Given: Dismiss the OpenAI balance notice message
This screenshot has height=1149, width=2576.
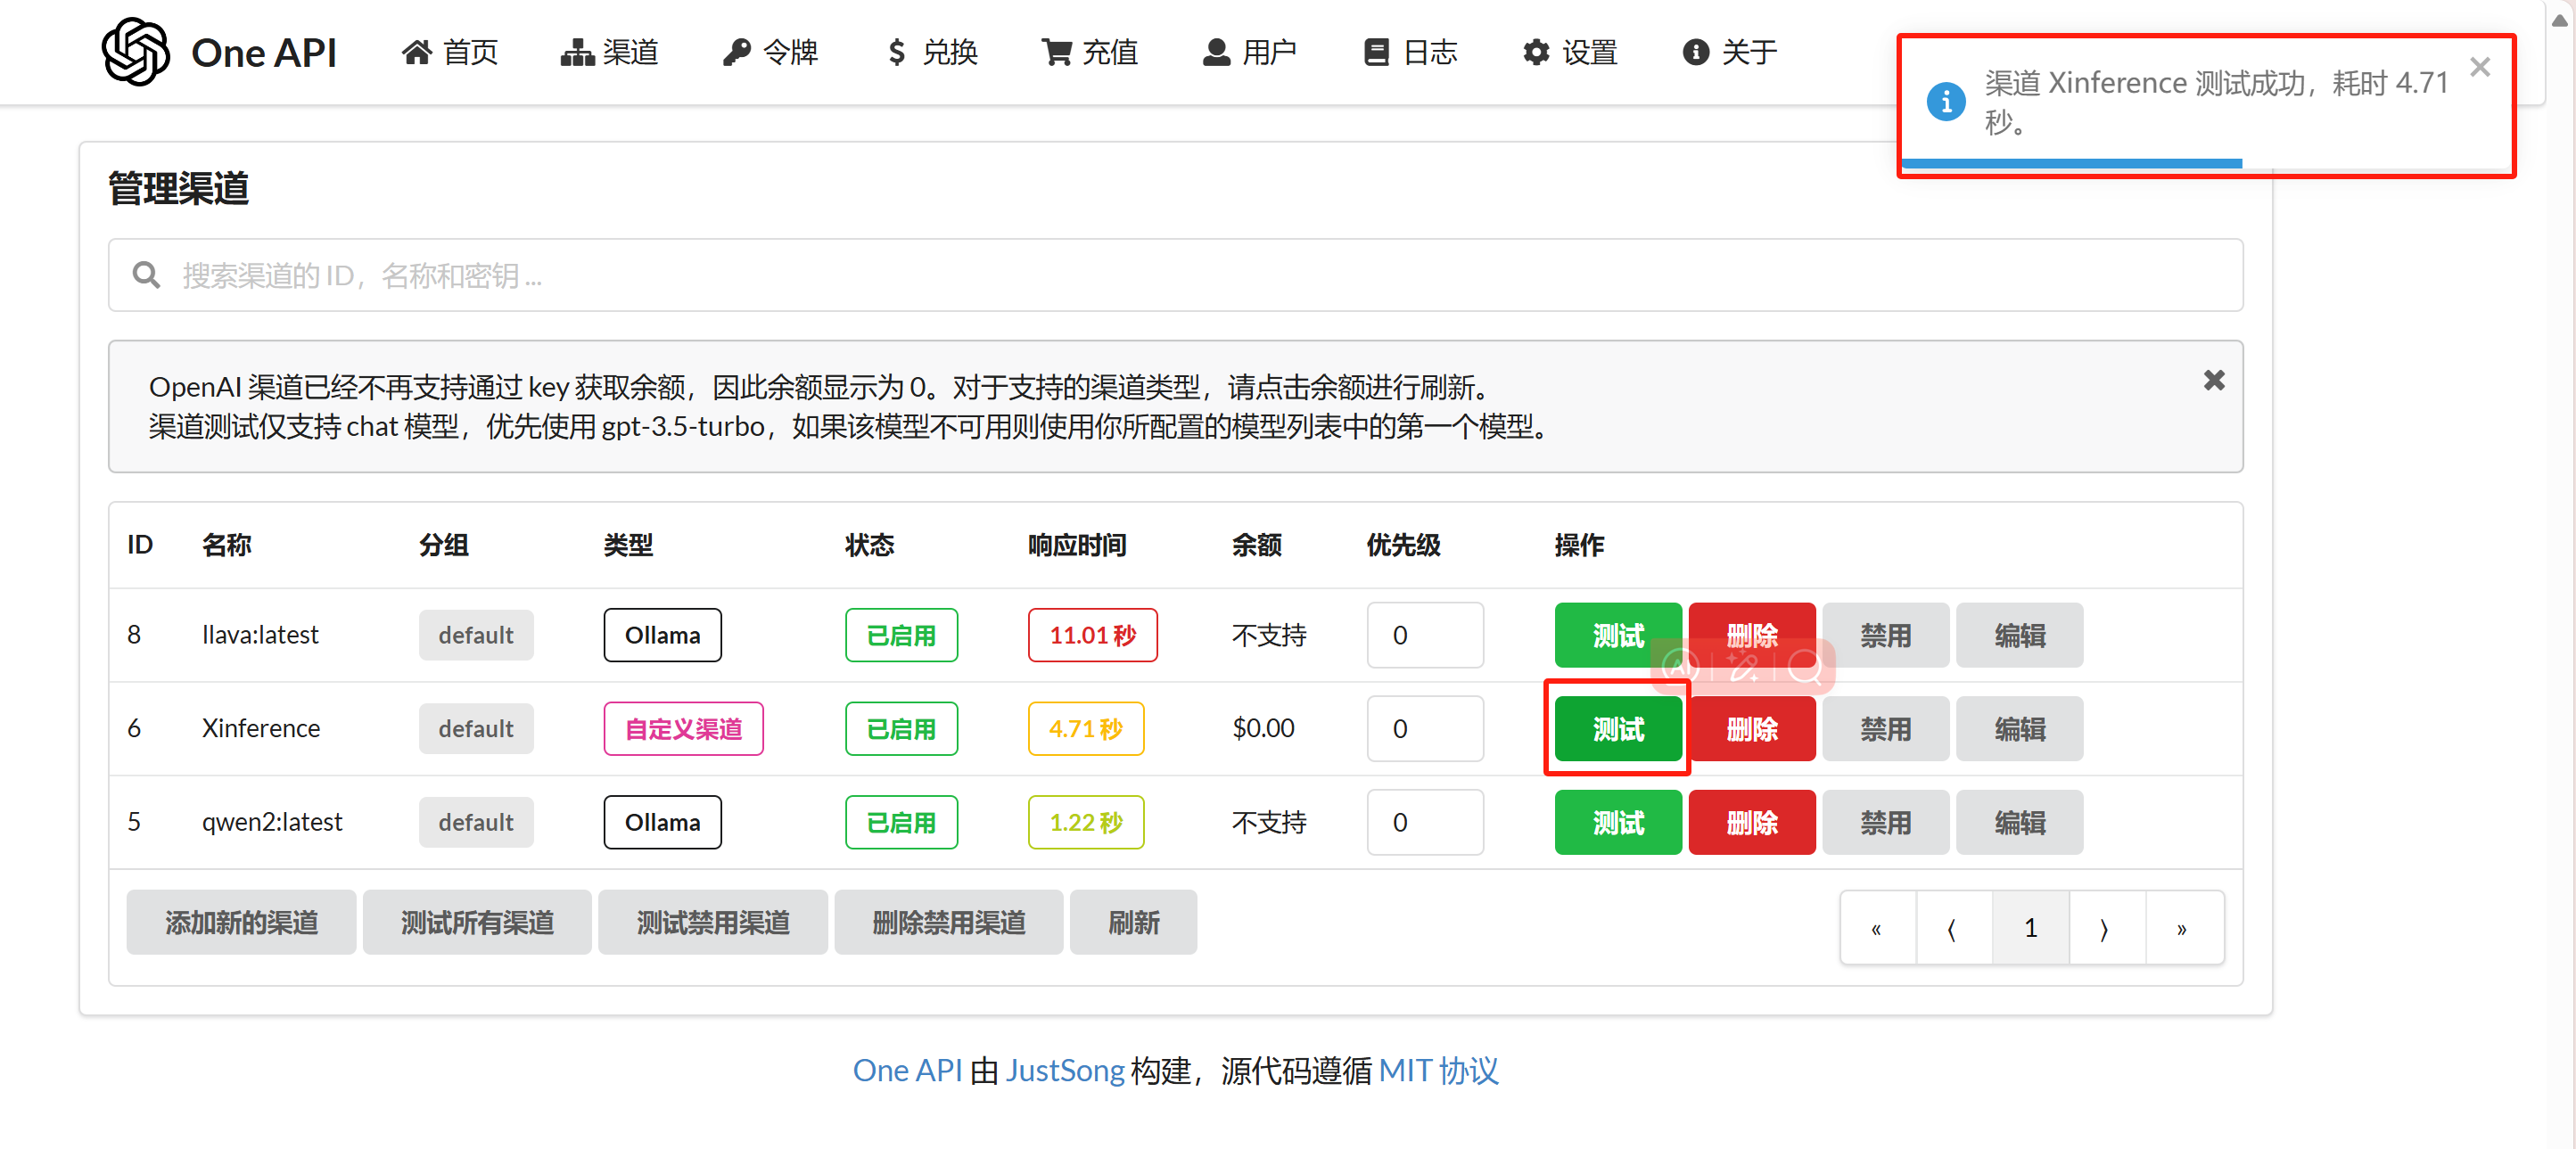Looking at the screenshot, I should pos(2214,380).
